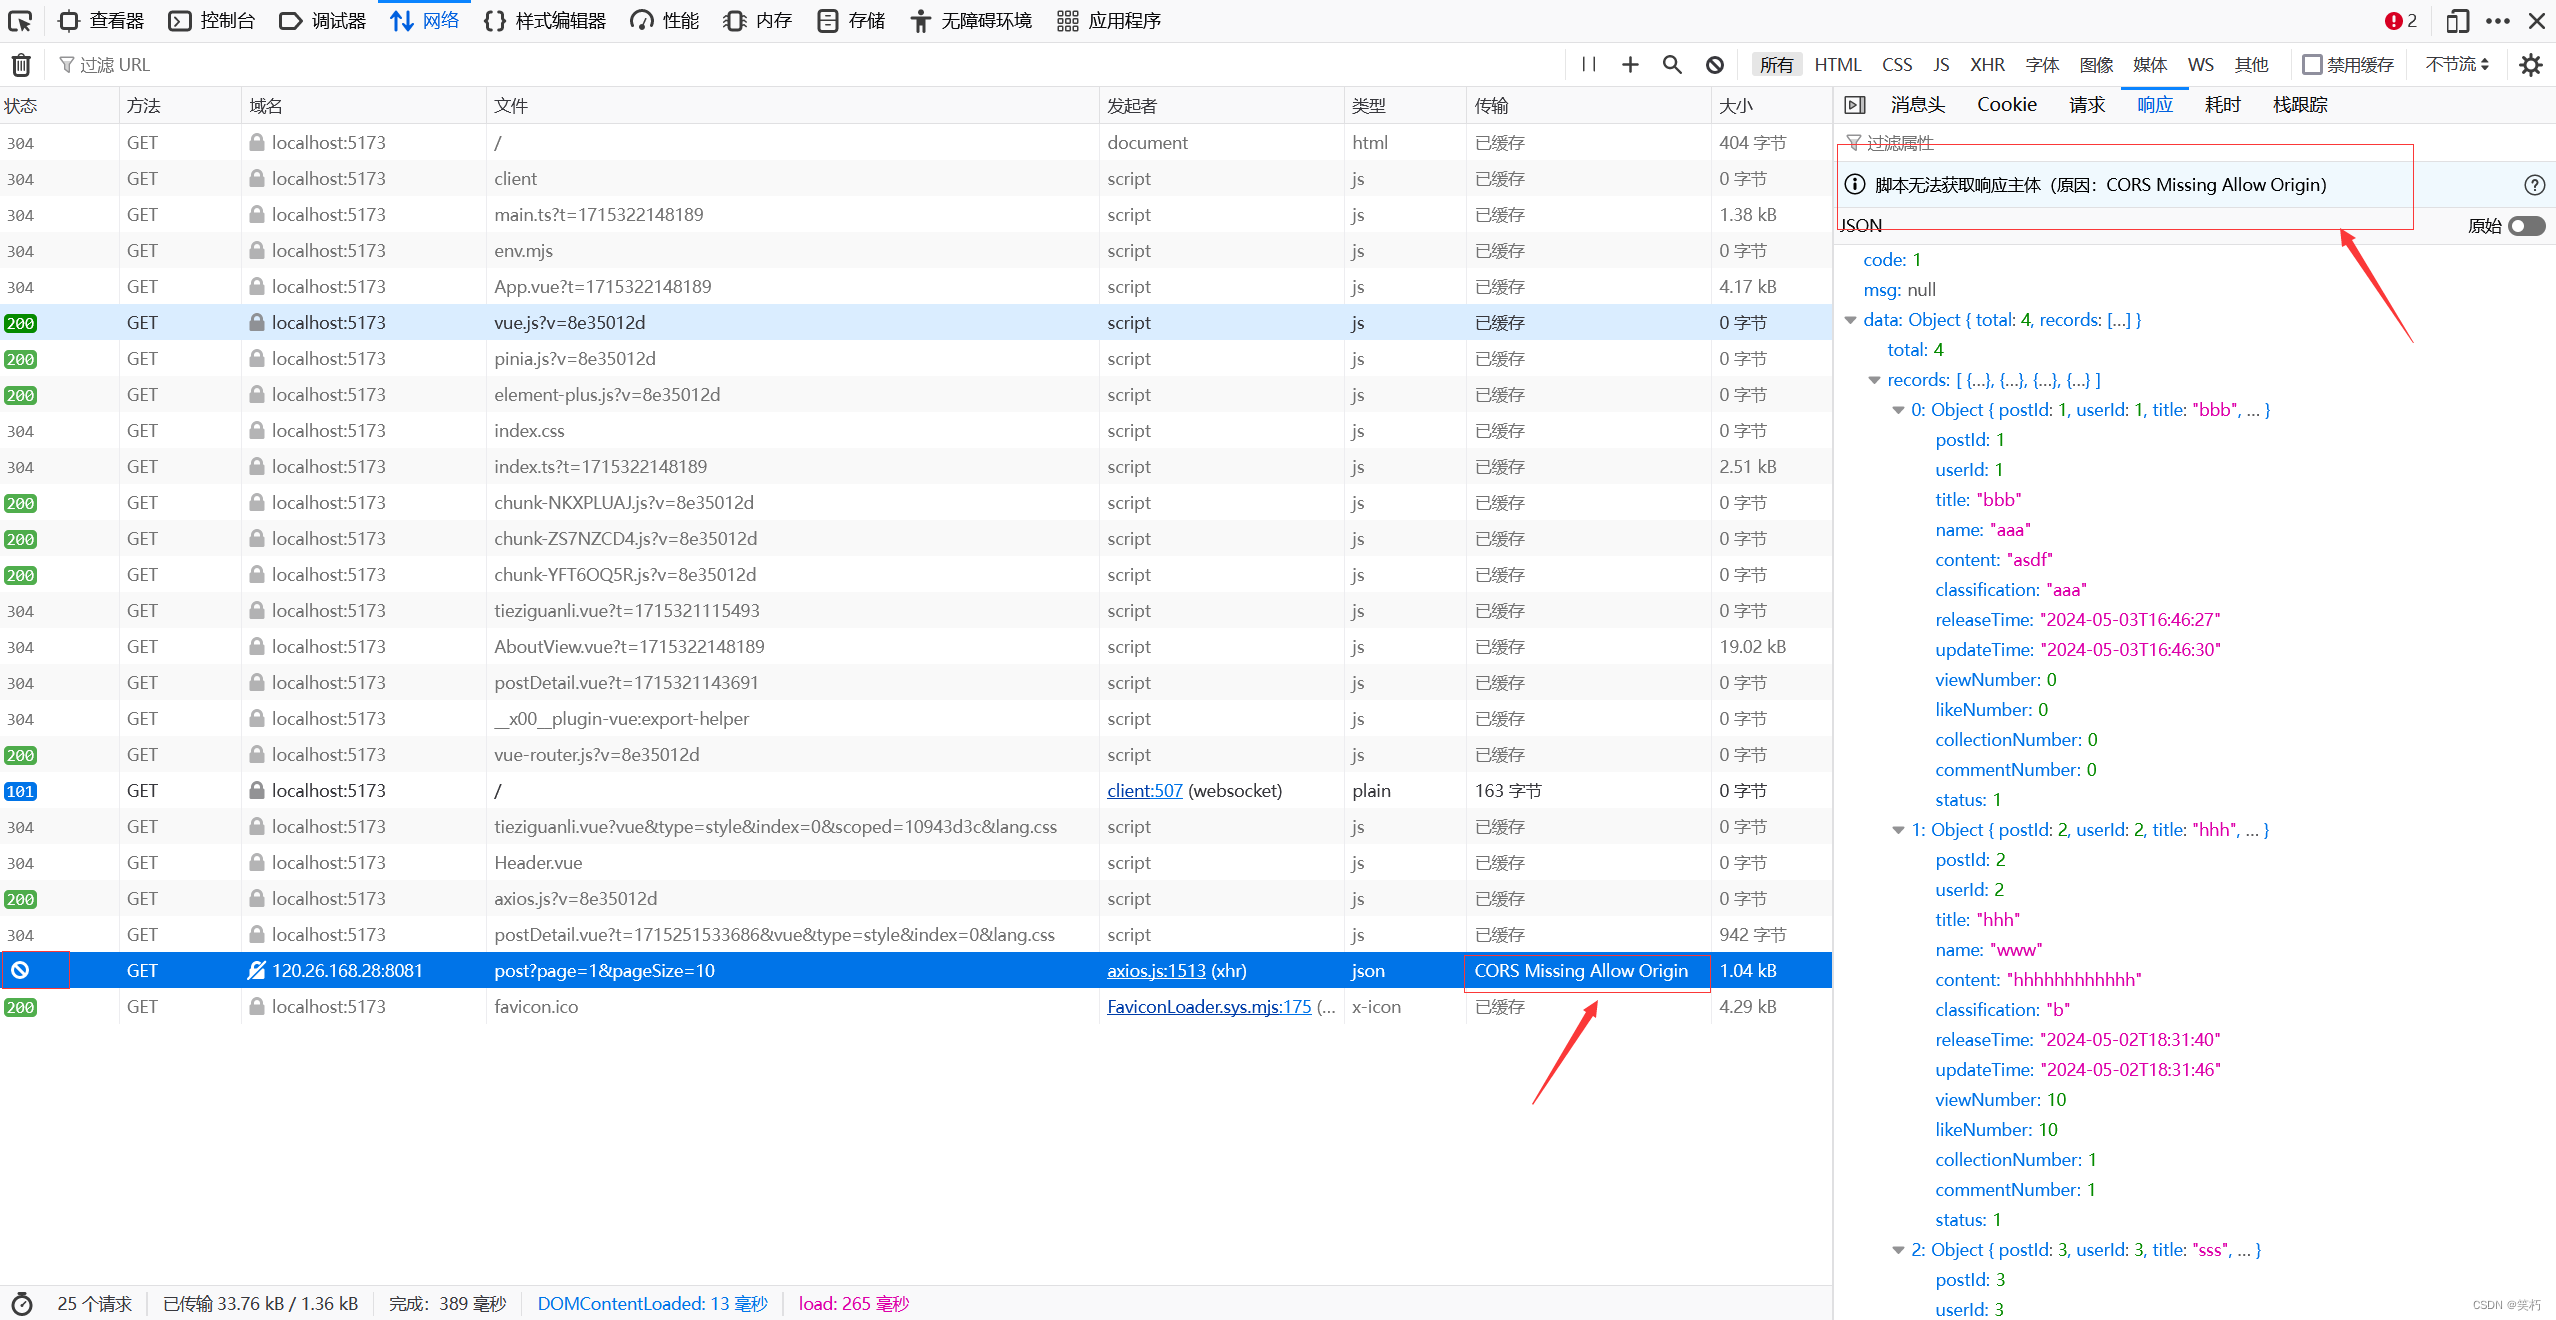
Task: Toggle responsive design mode icon
Action: (2457, 21)
